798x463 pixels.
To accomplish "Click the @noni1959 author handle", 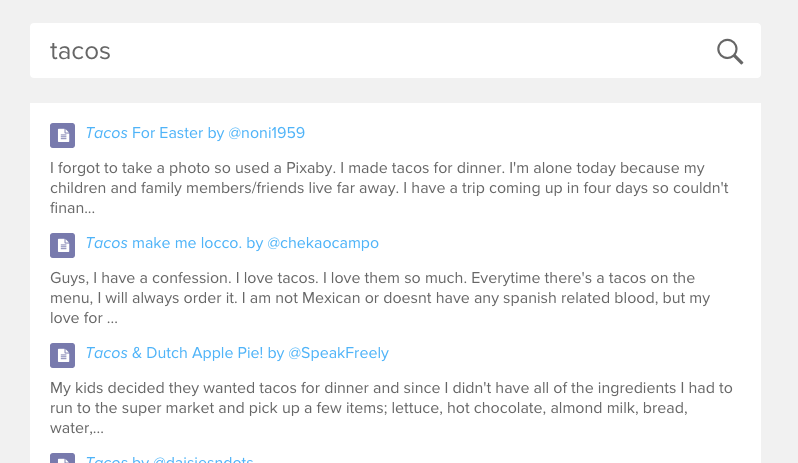I will (267, 133).
